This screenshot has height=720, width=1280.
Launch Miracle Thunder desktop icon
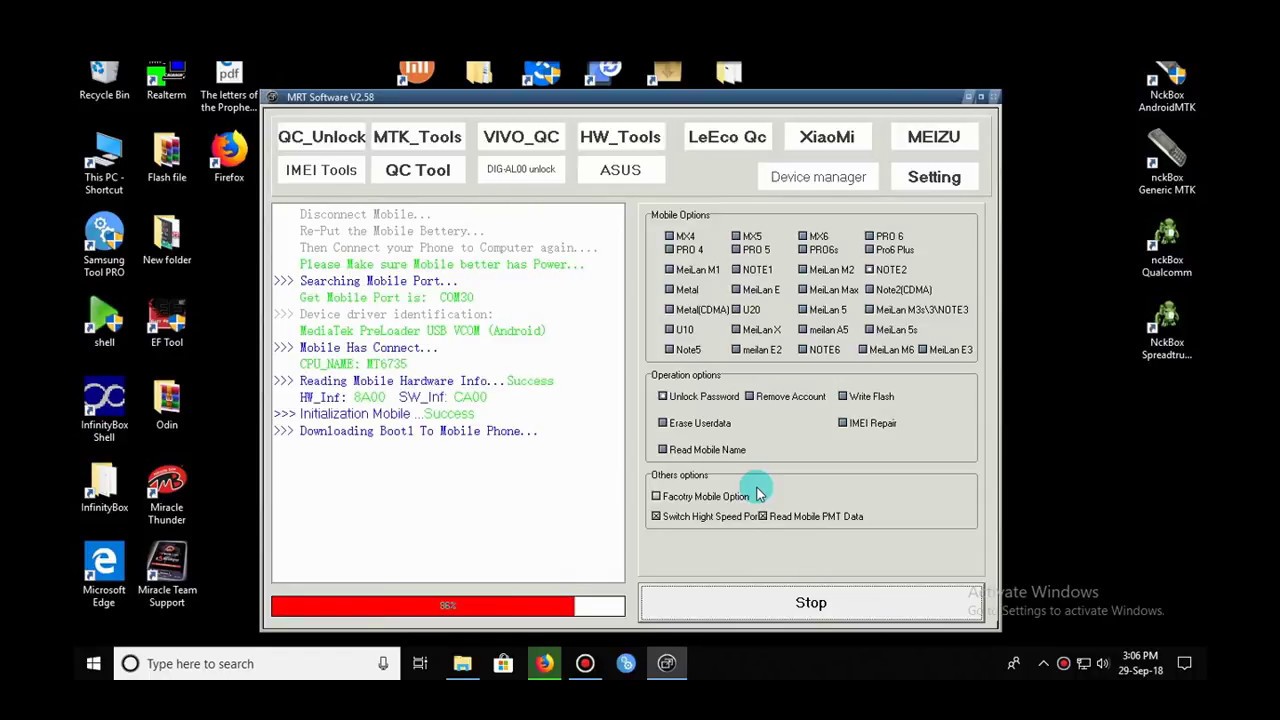click(x=167, y=494)
